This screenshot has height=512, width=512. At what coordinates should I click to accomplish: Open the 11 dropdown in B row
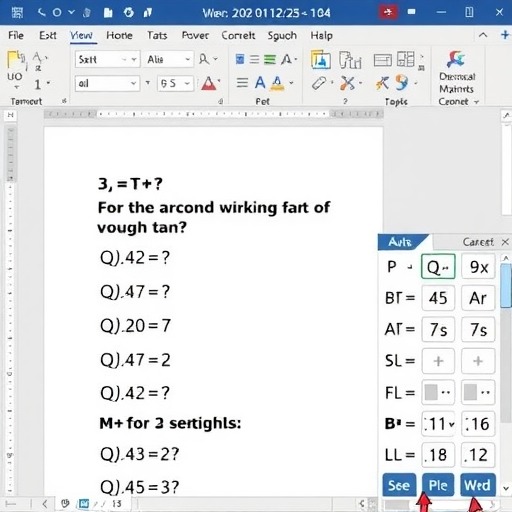438,424
